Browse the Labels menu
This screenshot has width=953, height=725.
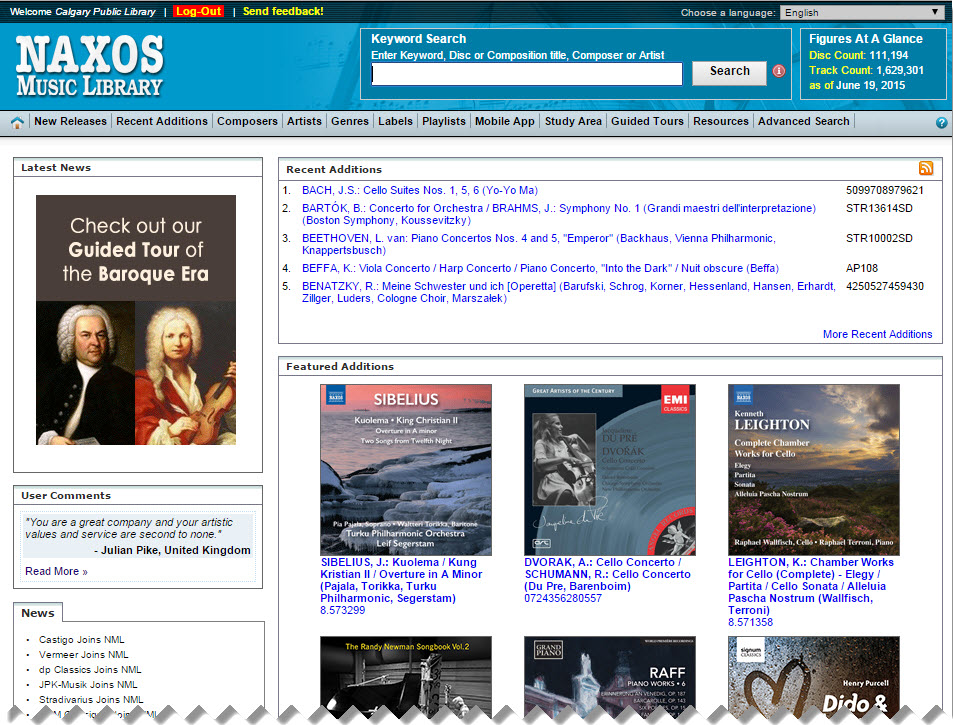pyautogui.click(x=395, y=122)
